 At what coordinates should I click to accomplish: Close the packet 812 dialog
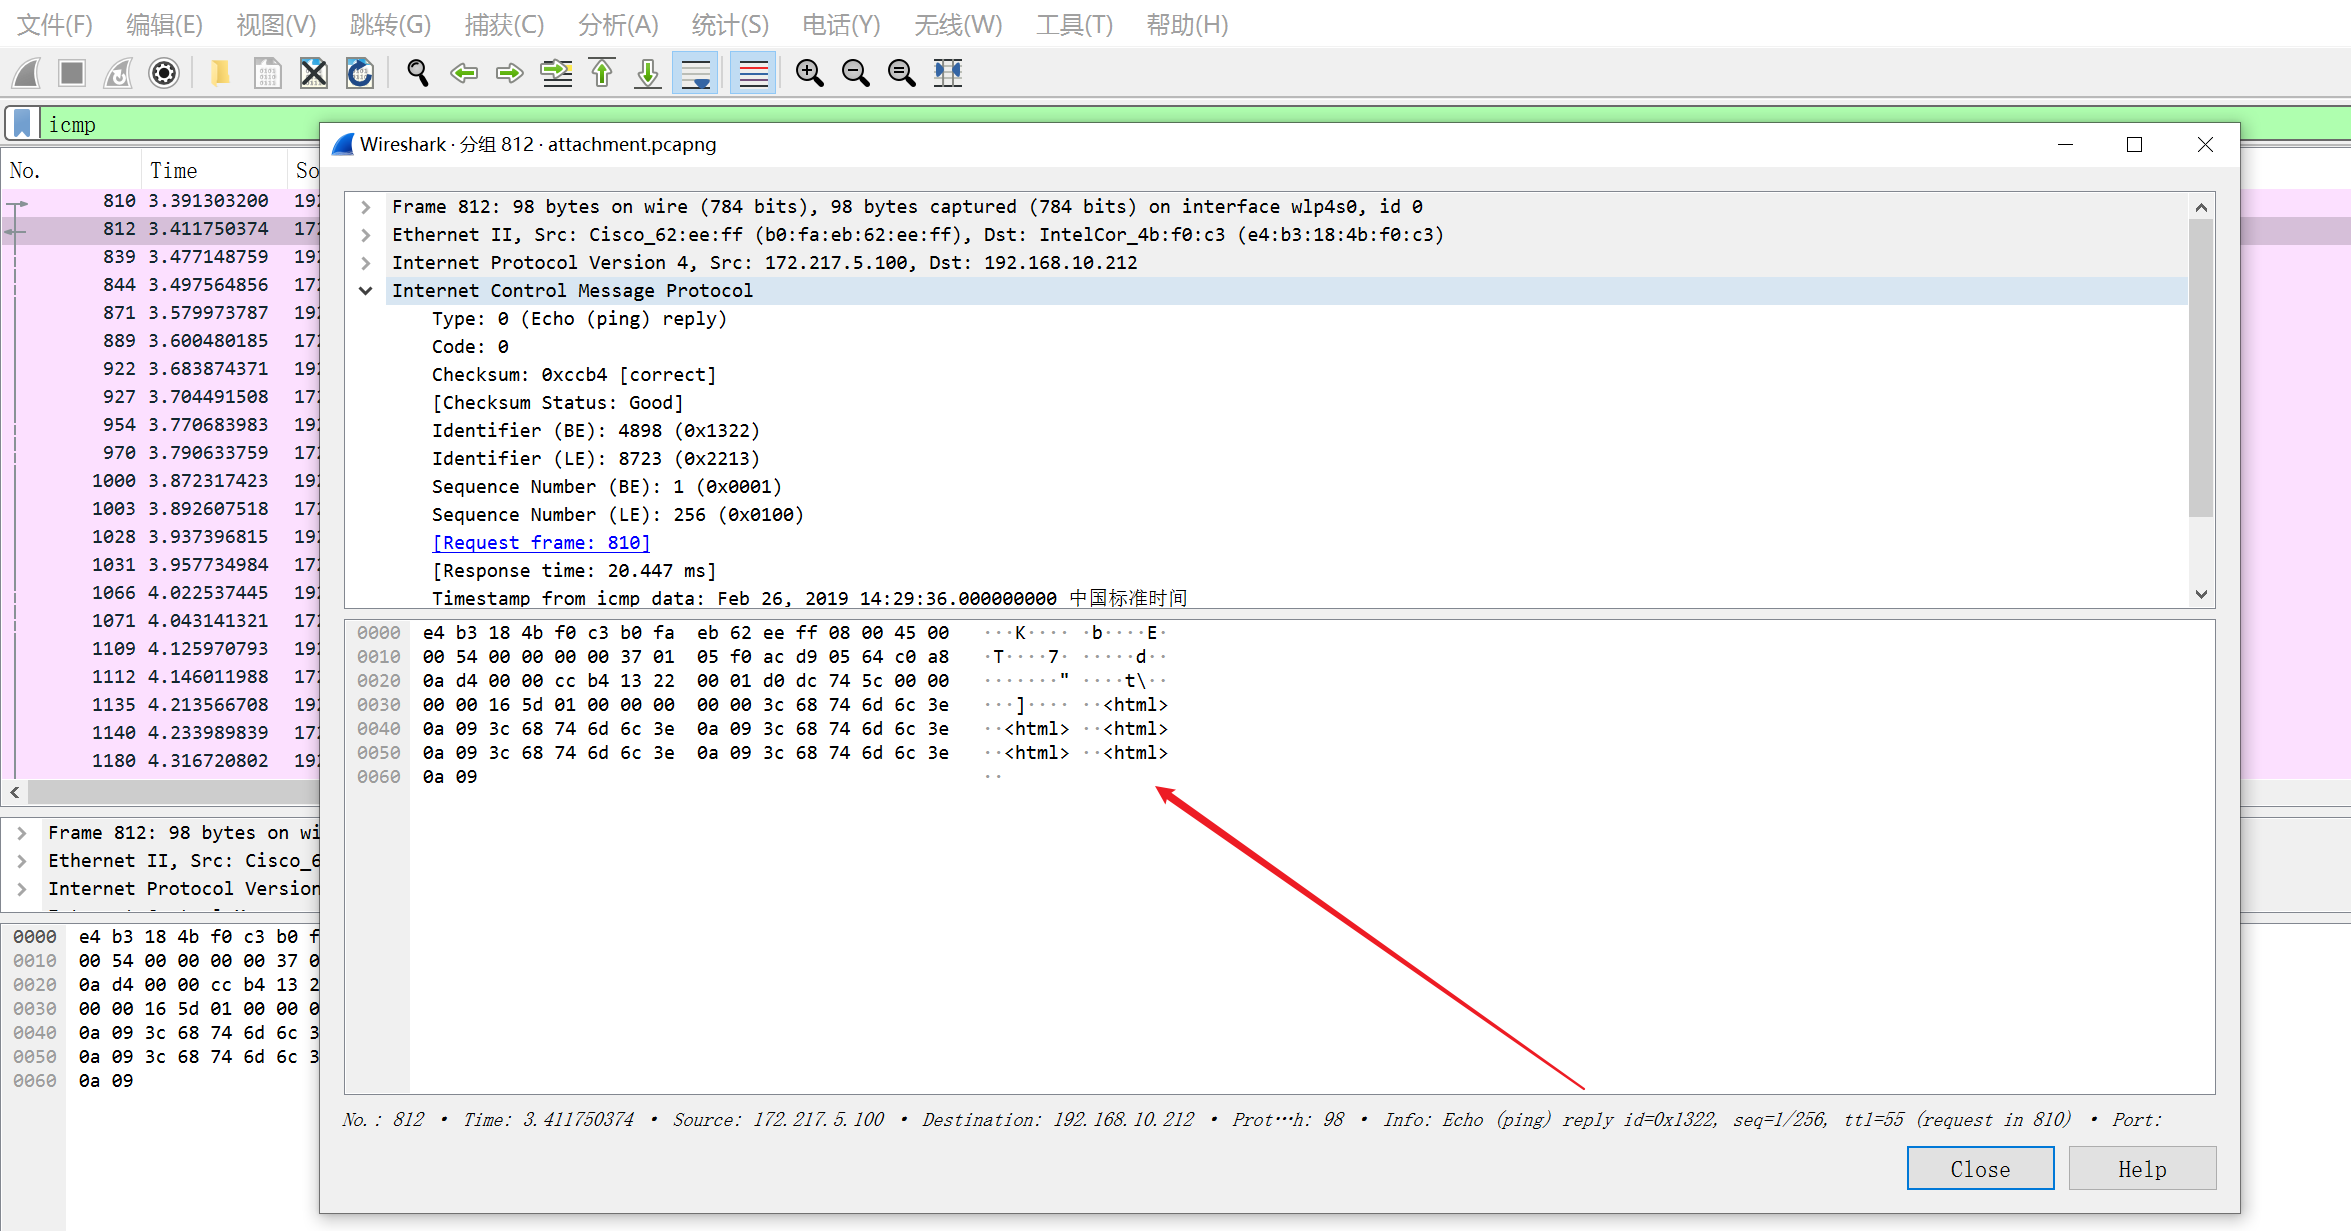tap(1980, 1169)
